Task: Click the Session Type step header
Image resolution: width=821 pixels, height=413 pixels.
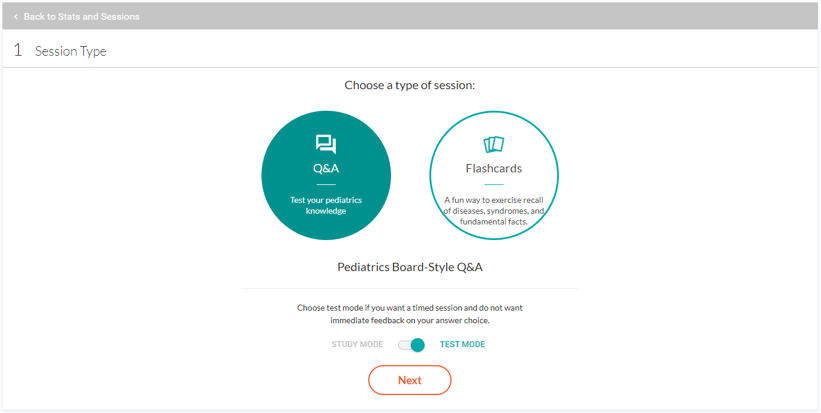Action: pos(71,51)
